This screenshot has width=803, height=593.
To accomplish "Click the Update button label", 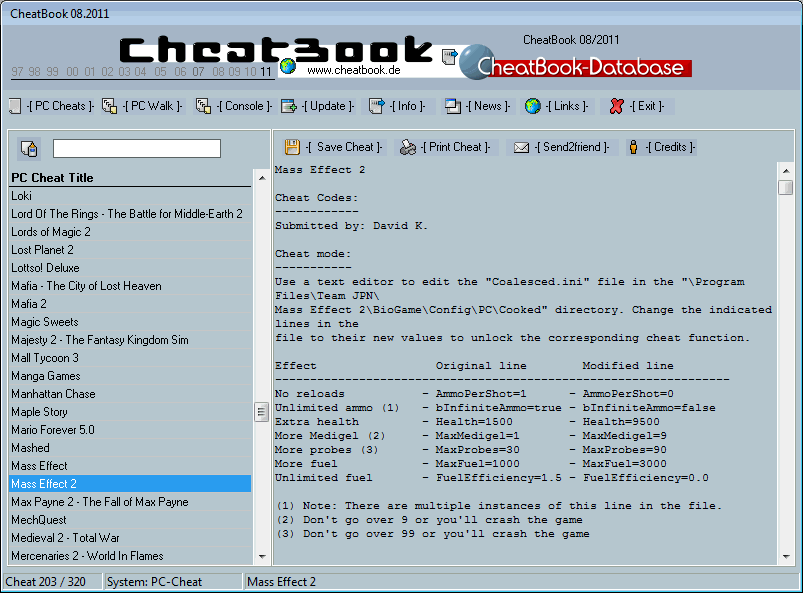I will (328, 106).
